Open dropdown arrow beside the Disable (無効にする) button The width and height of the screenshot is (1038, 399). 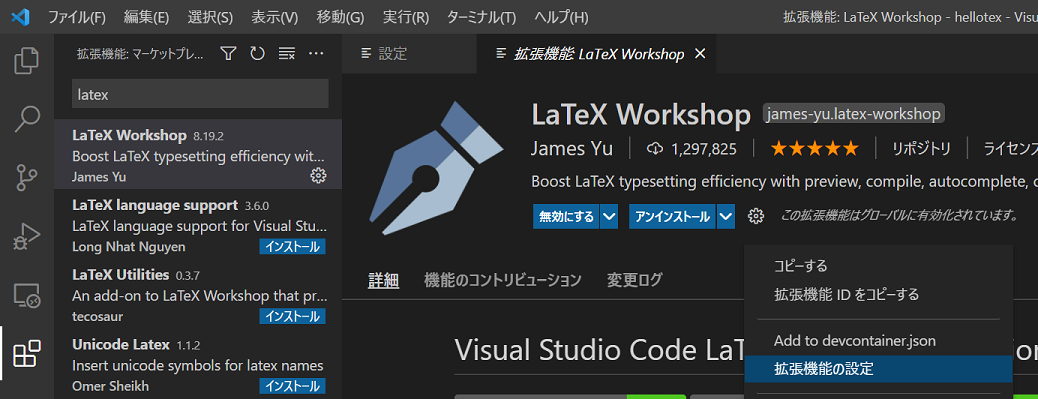click(610, 216)
